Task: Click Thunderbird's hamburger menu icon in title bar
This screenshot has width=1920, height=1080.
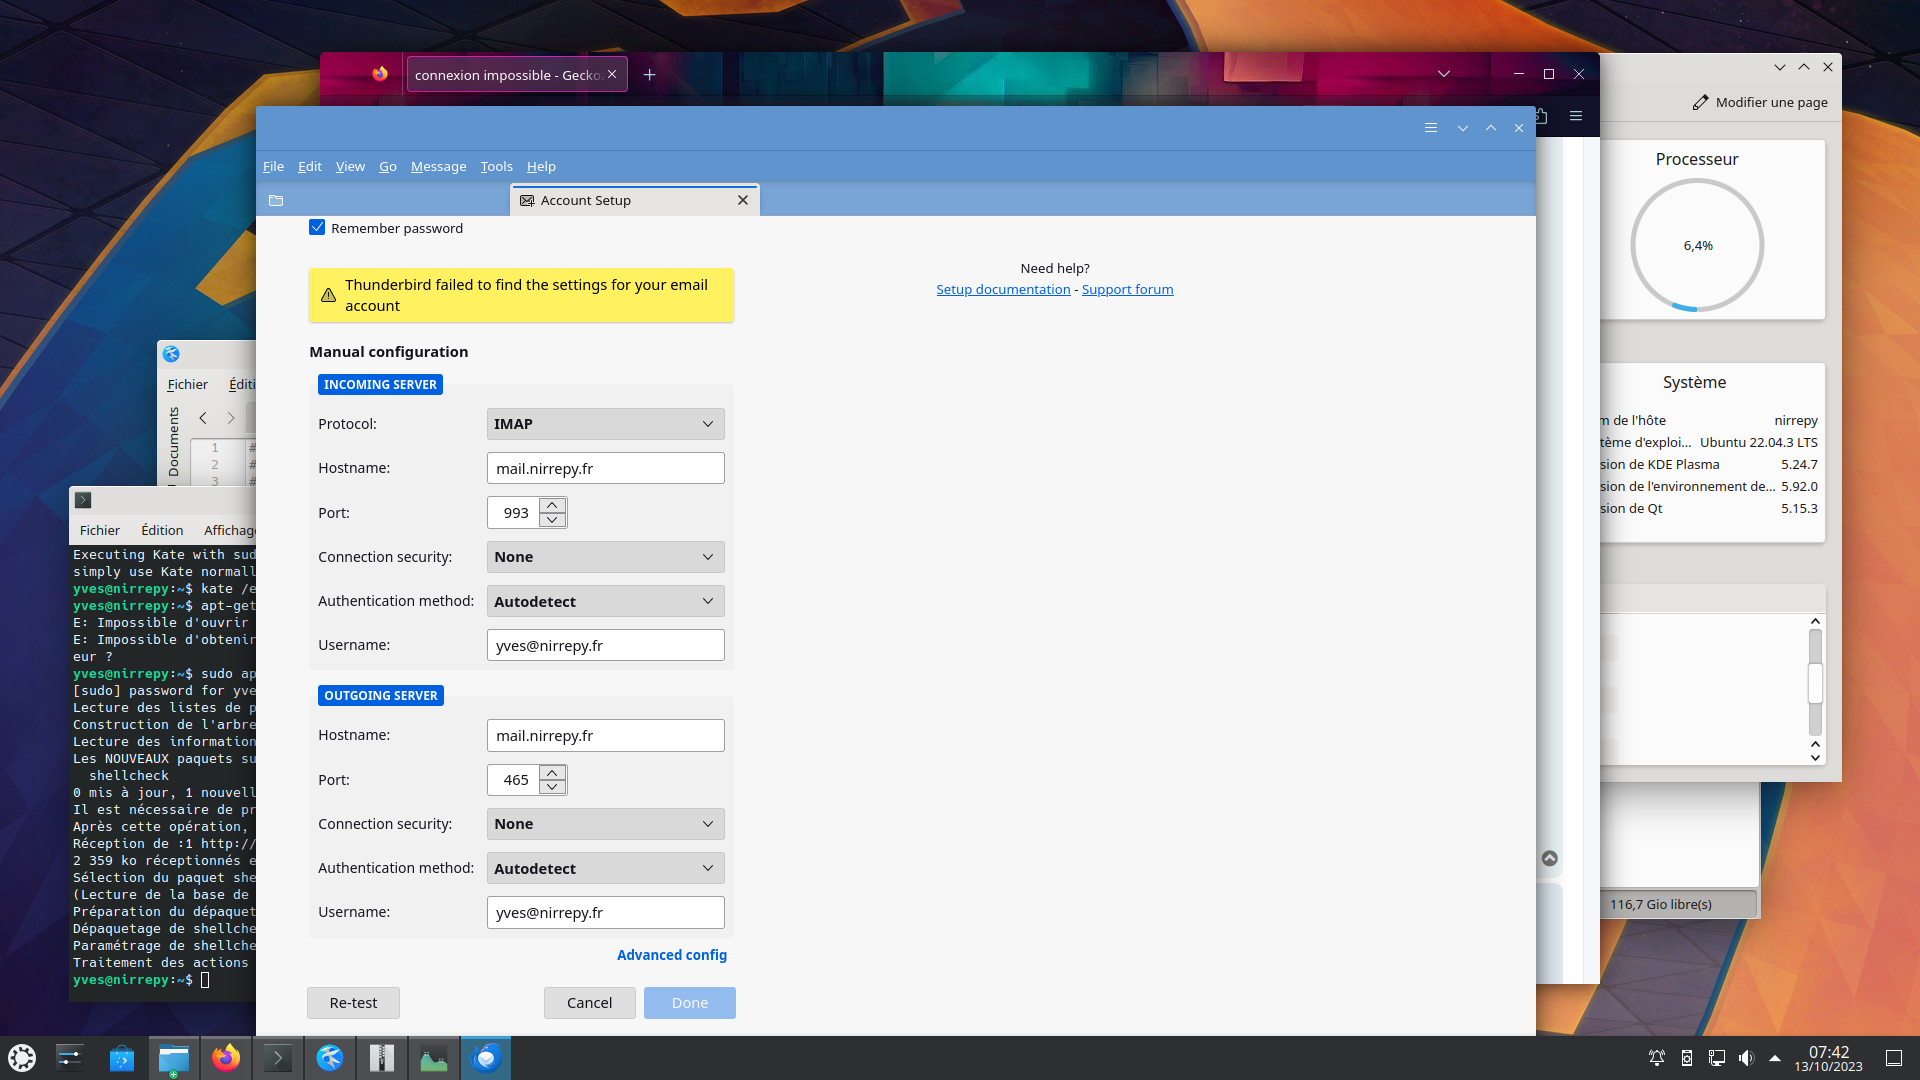Action: pyautogui.click(x=1431, y=128)
